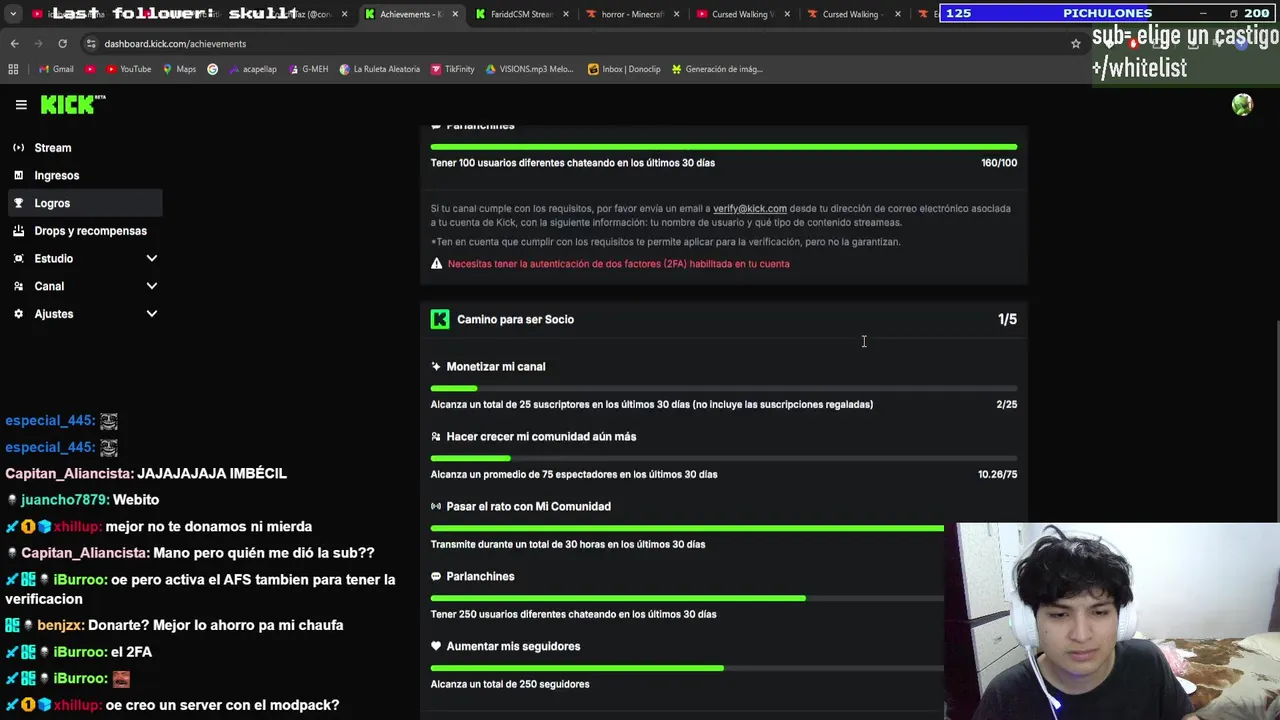Open the TikFinity bookmark
The width and height of the screenshot is (1280, 720).
pyautogui.click(x=452, y=69)
